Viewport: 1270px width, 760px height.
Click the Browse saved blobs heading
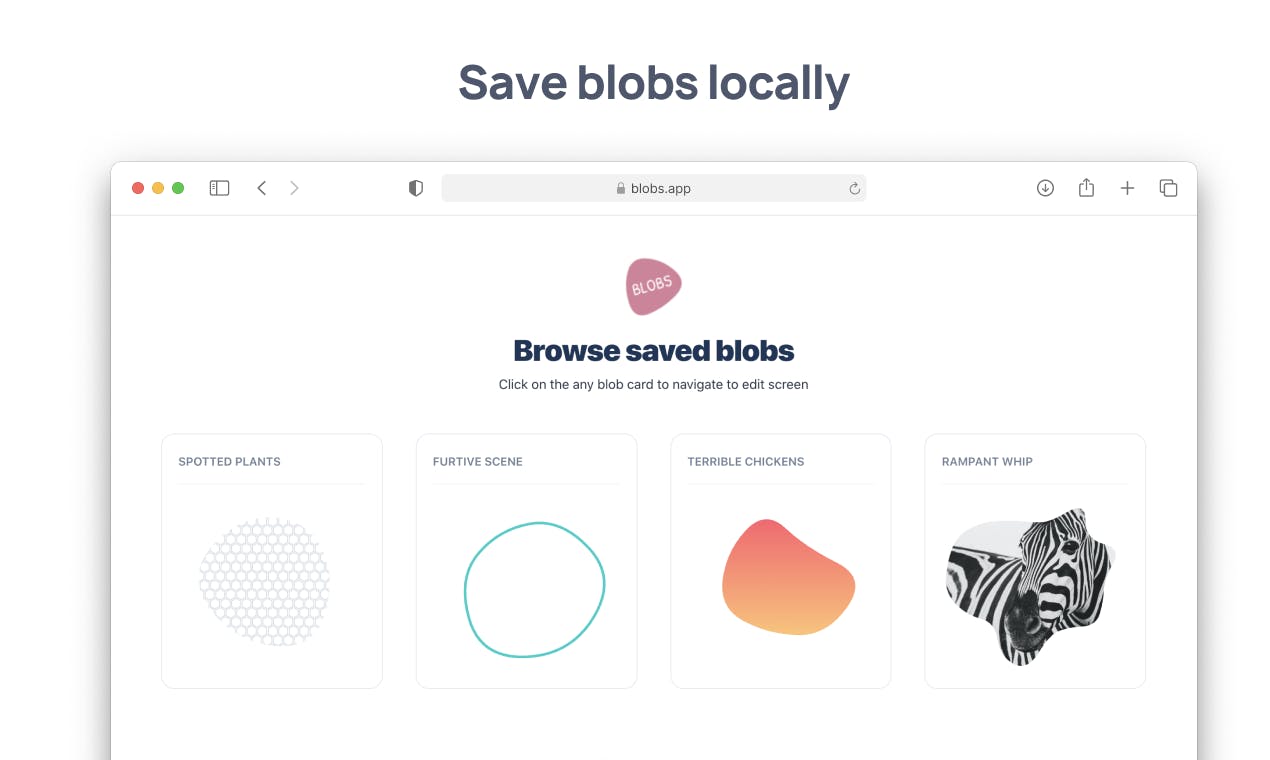coord(653,351)
